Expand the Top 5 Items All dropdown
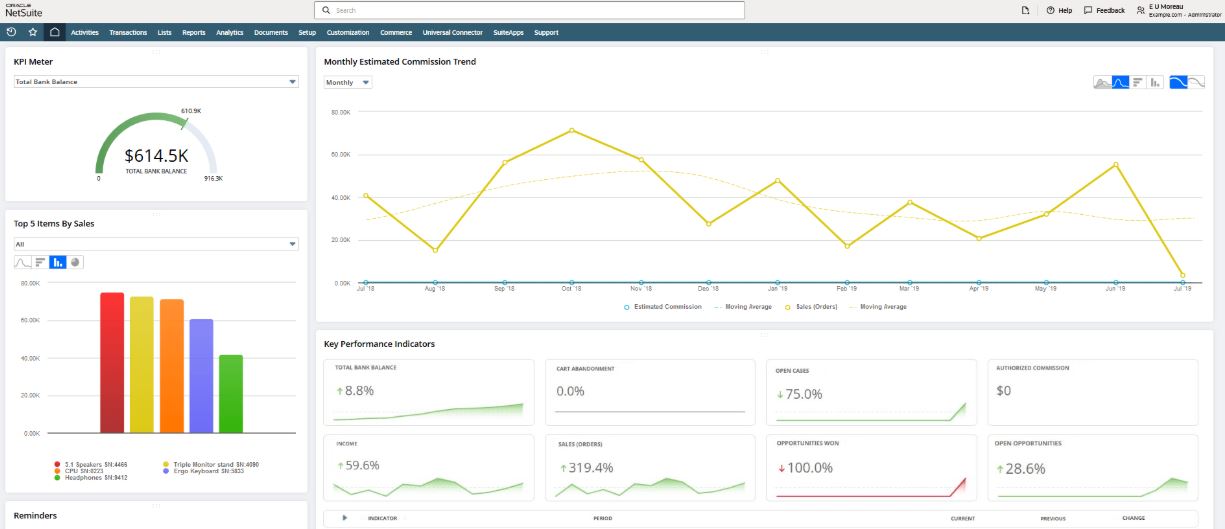 coord(156,243)
